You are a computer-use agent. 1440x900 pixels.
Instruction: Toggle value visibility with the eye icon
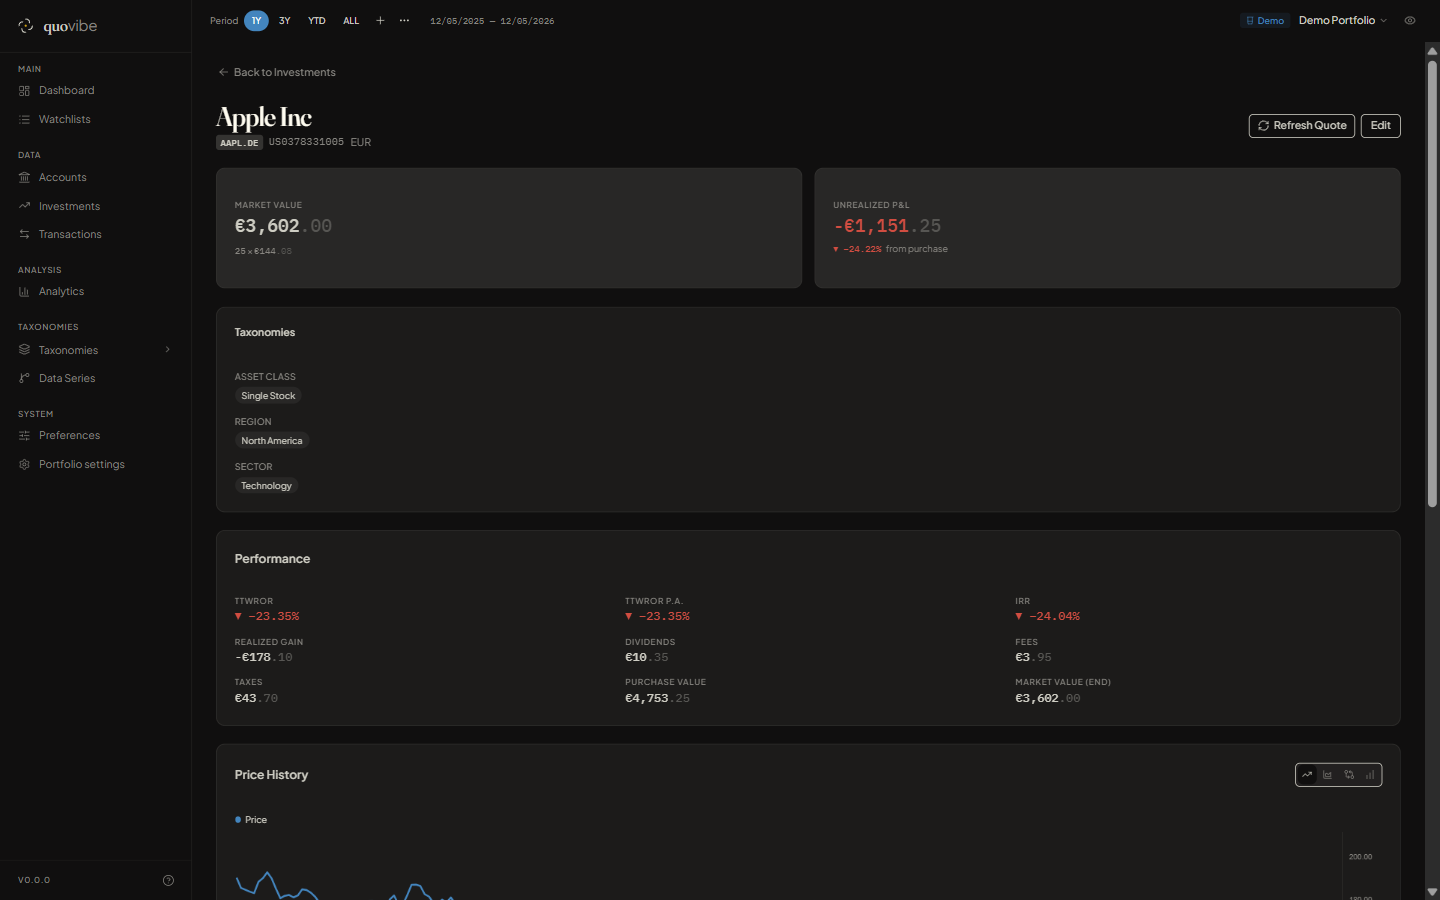(x=1410, y=21)
